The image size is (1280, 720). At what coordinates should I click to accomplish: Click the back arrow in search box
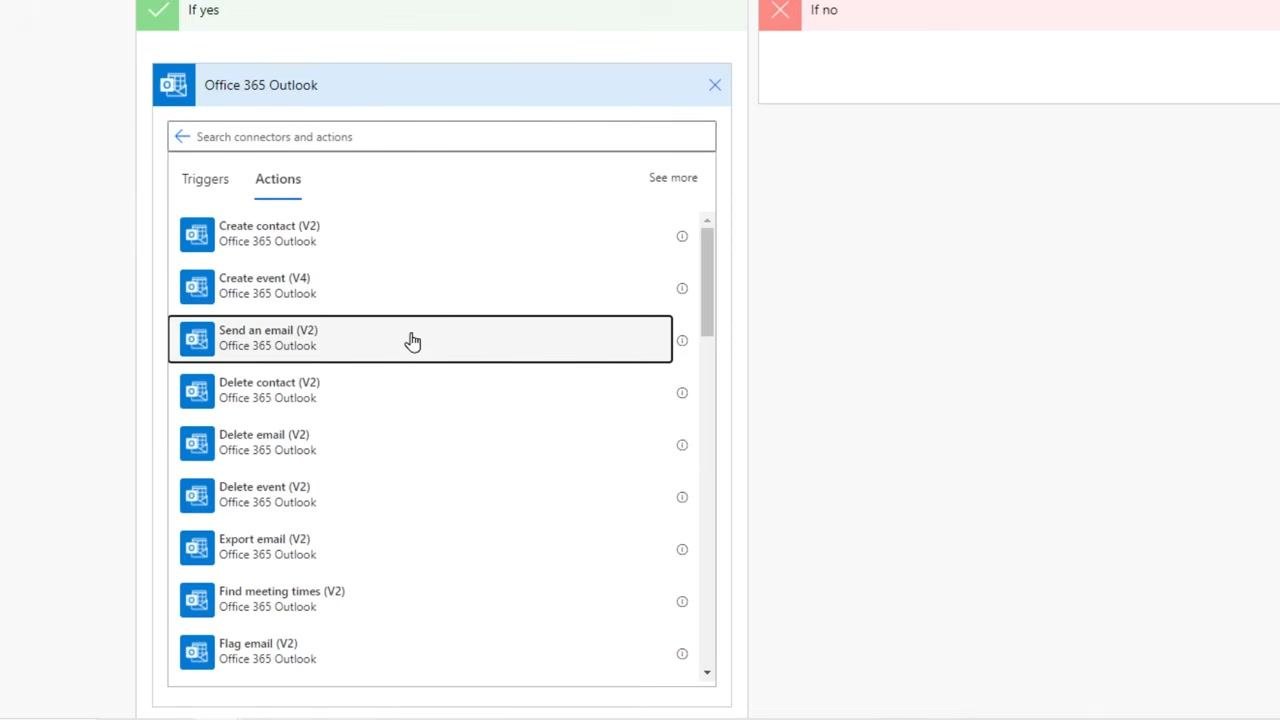182,137
